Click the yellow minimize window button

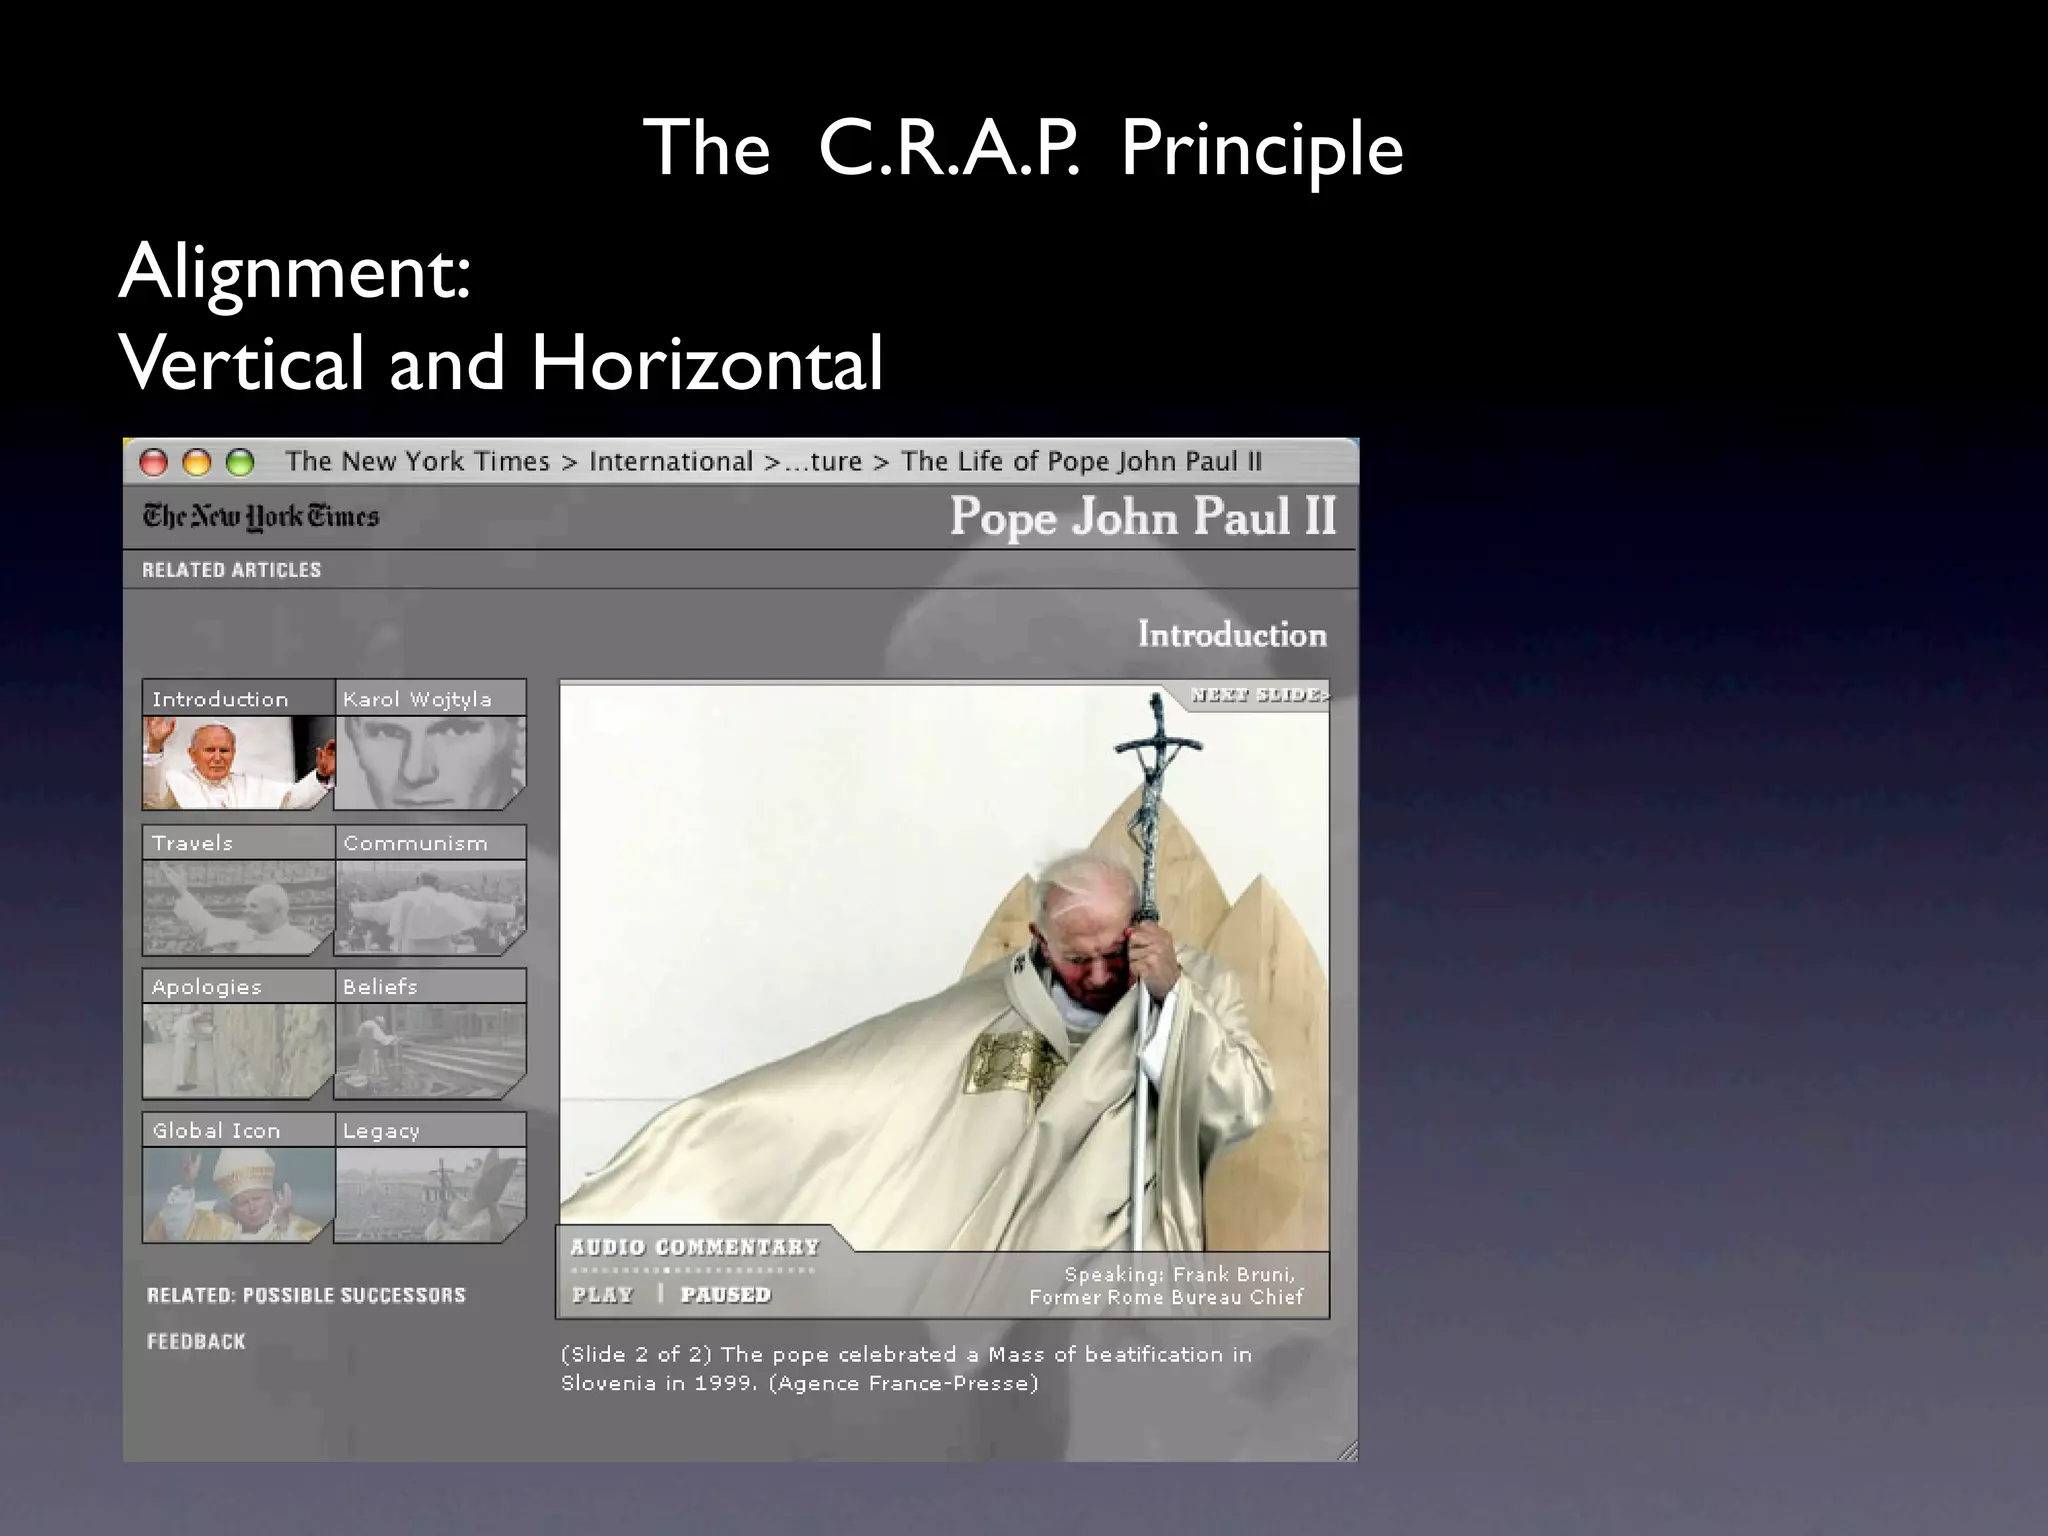197,462
